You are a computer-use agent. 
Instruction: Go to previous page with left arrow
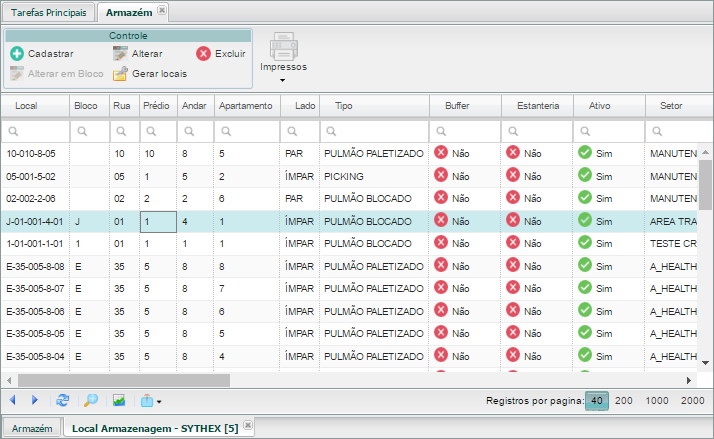click(13, 400)
